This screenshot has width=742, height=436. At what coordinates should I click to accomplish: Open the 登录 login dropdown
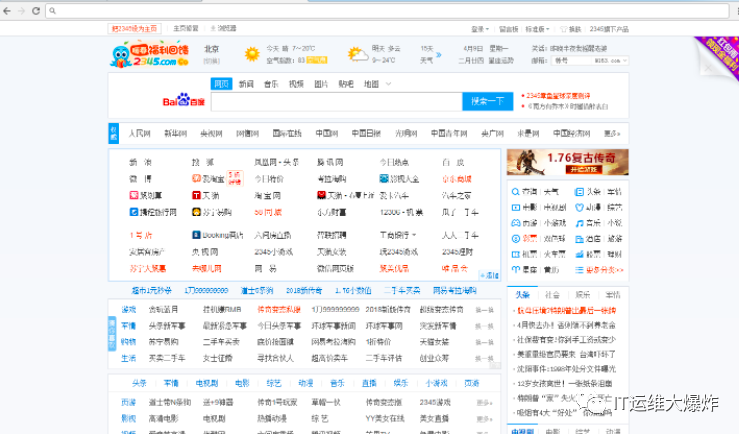pos(480,29)
